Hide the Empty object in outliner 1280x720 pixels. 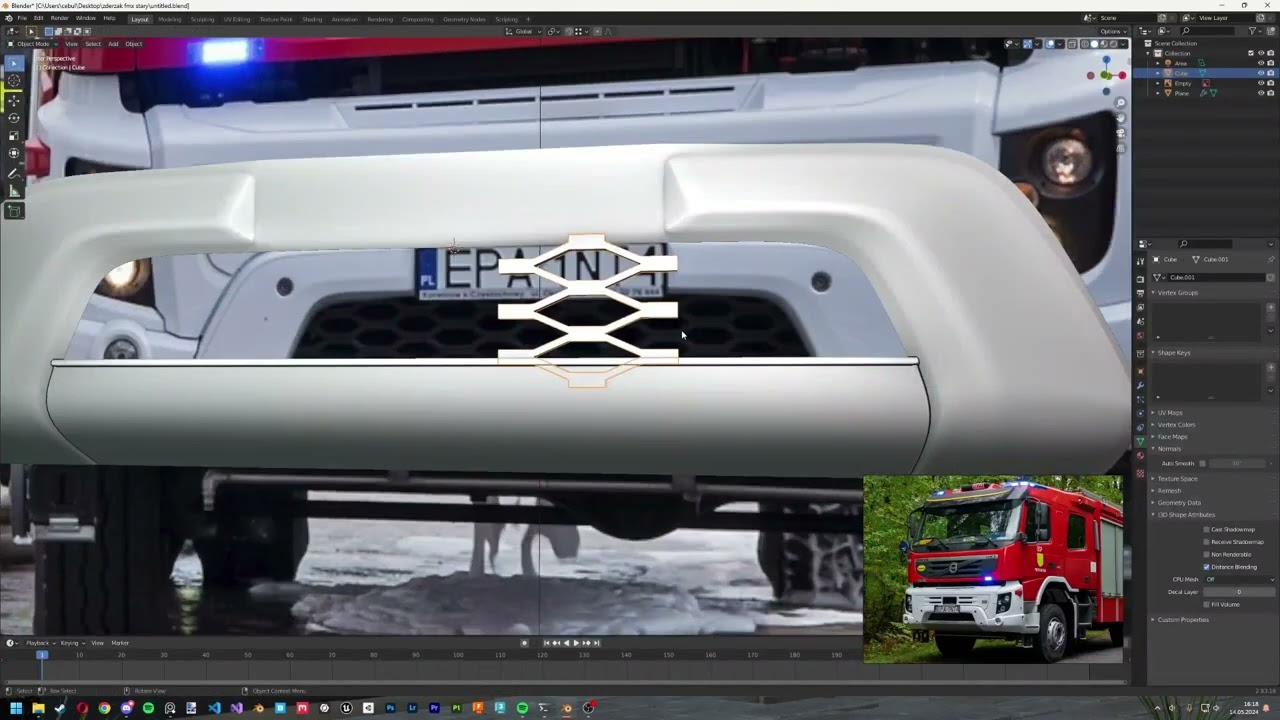[x=1260, y=83]
